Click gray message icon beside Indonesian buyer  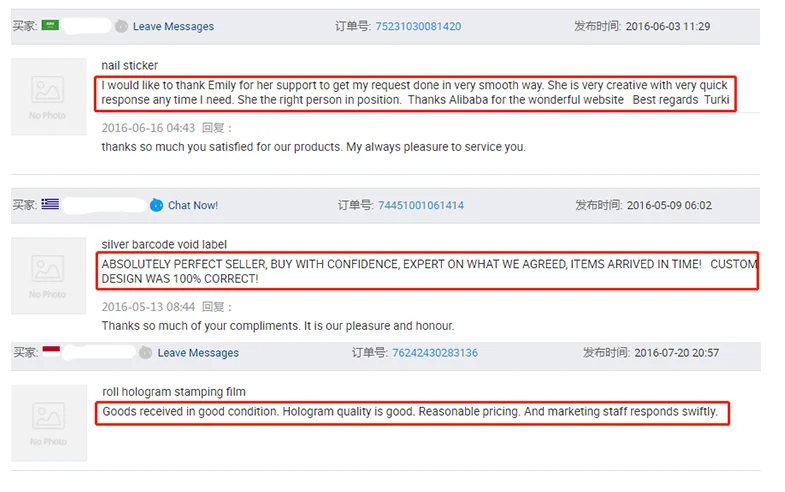coord(146,353)
